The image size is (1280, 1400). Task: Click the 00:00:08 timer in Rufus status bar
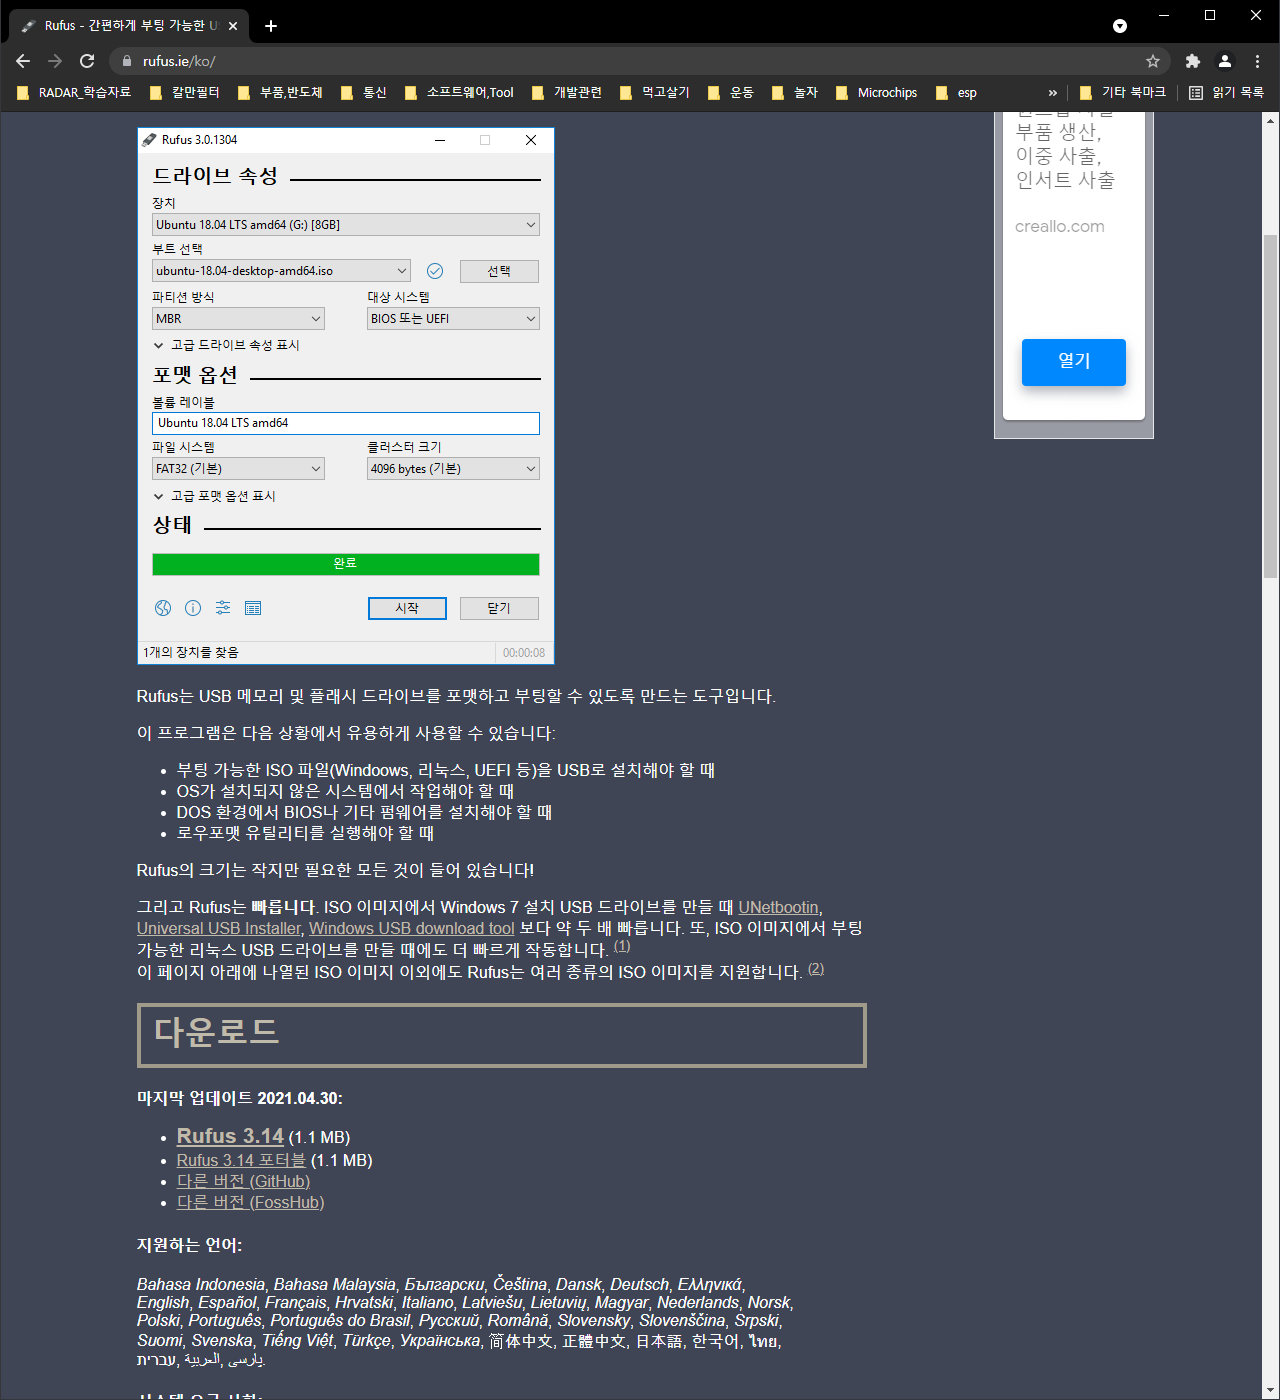(x=524, y=653)
